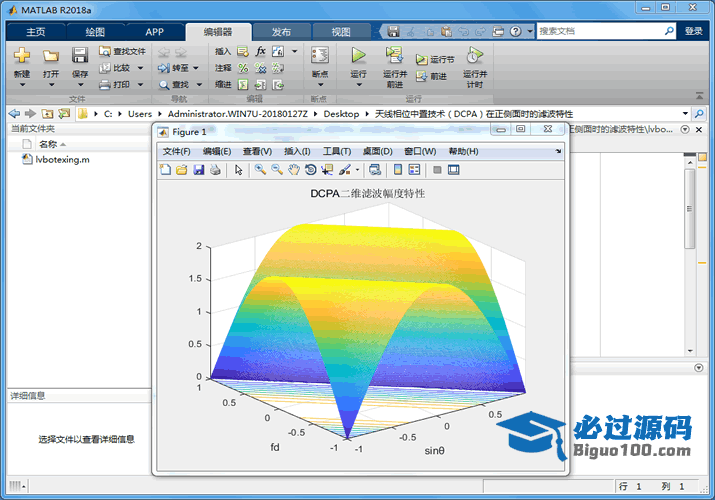The width and height of the screenshot is (715, 500).
Task: Click the Run and Advance (运行并前进) icon
Action: (394, 56)
